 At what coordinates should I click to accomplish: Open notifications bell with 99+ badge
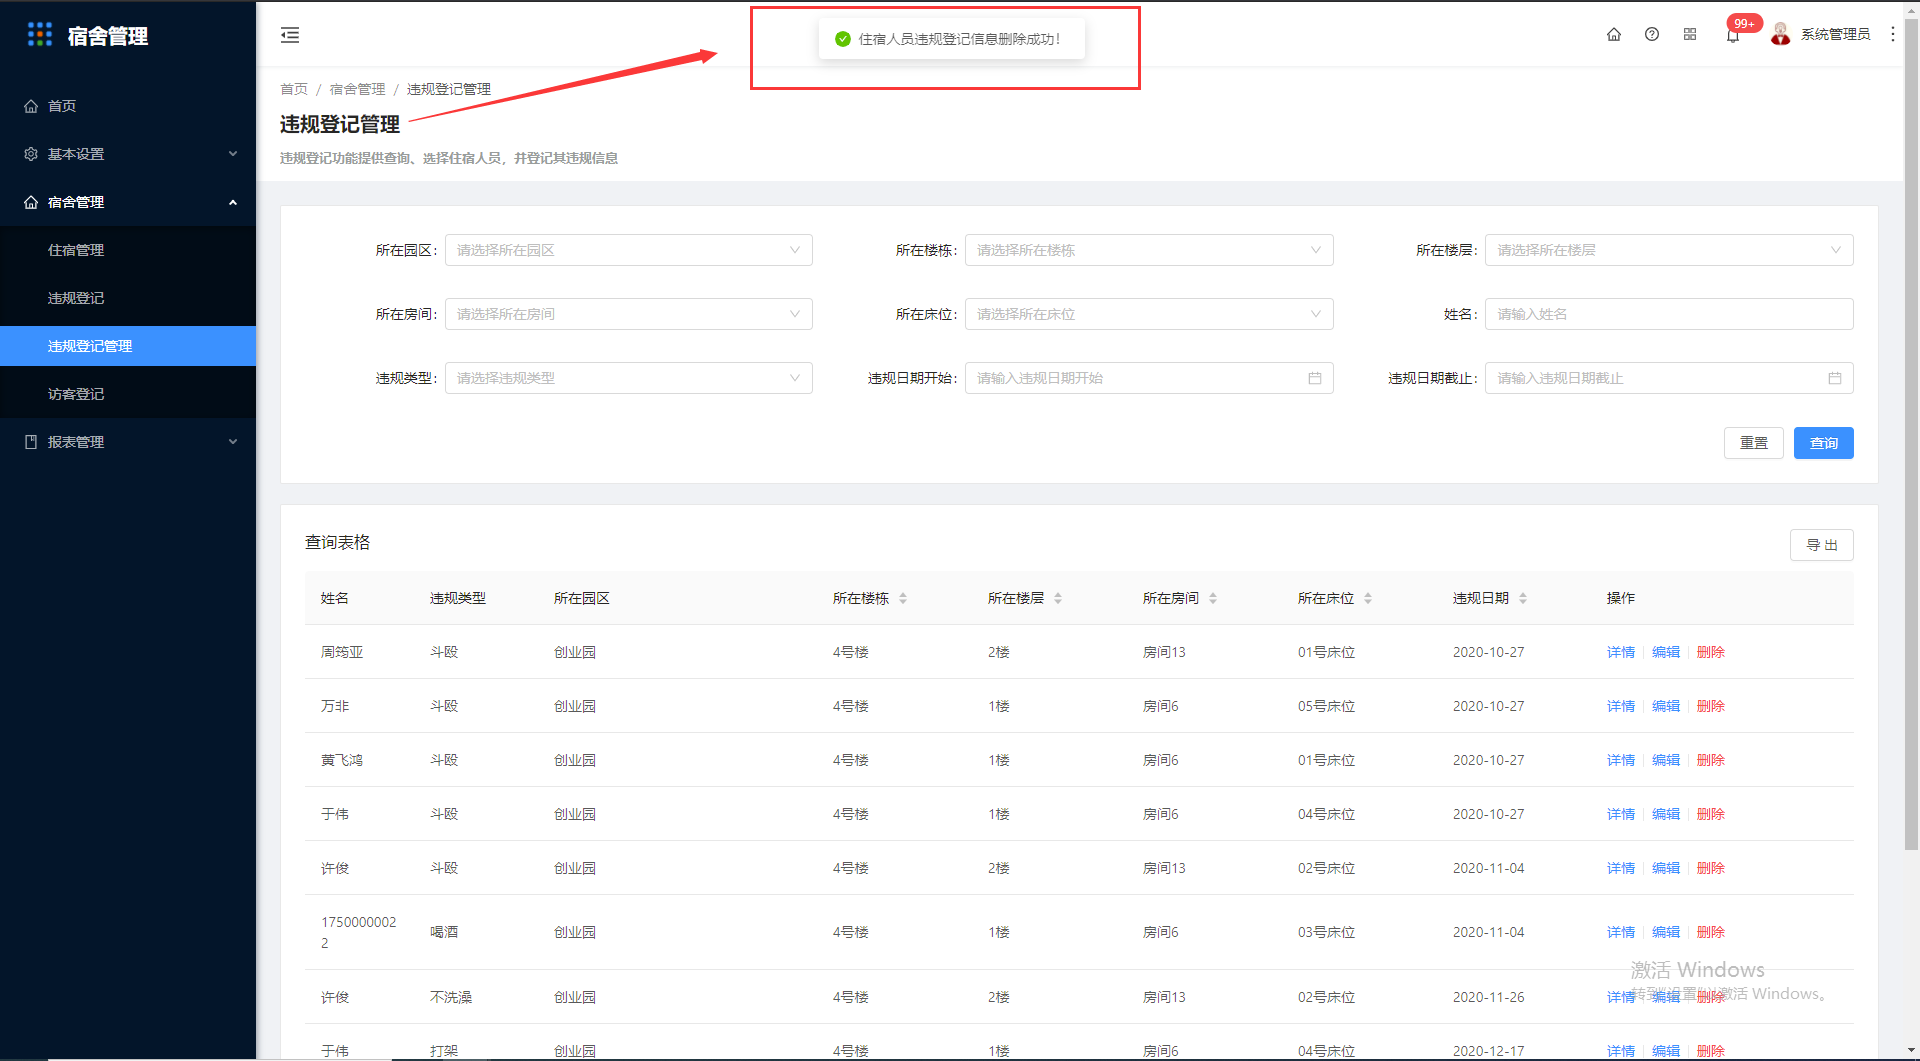point(1733,35)
